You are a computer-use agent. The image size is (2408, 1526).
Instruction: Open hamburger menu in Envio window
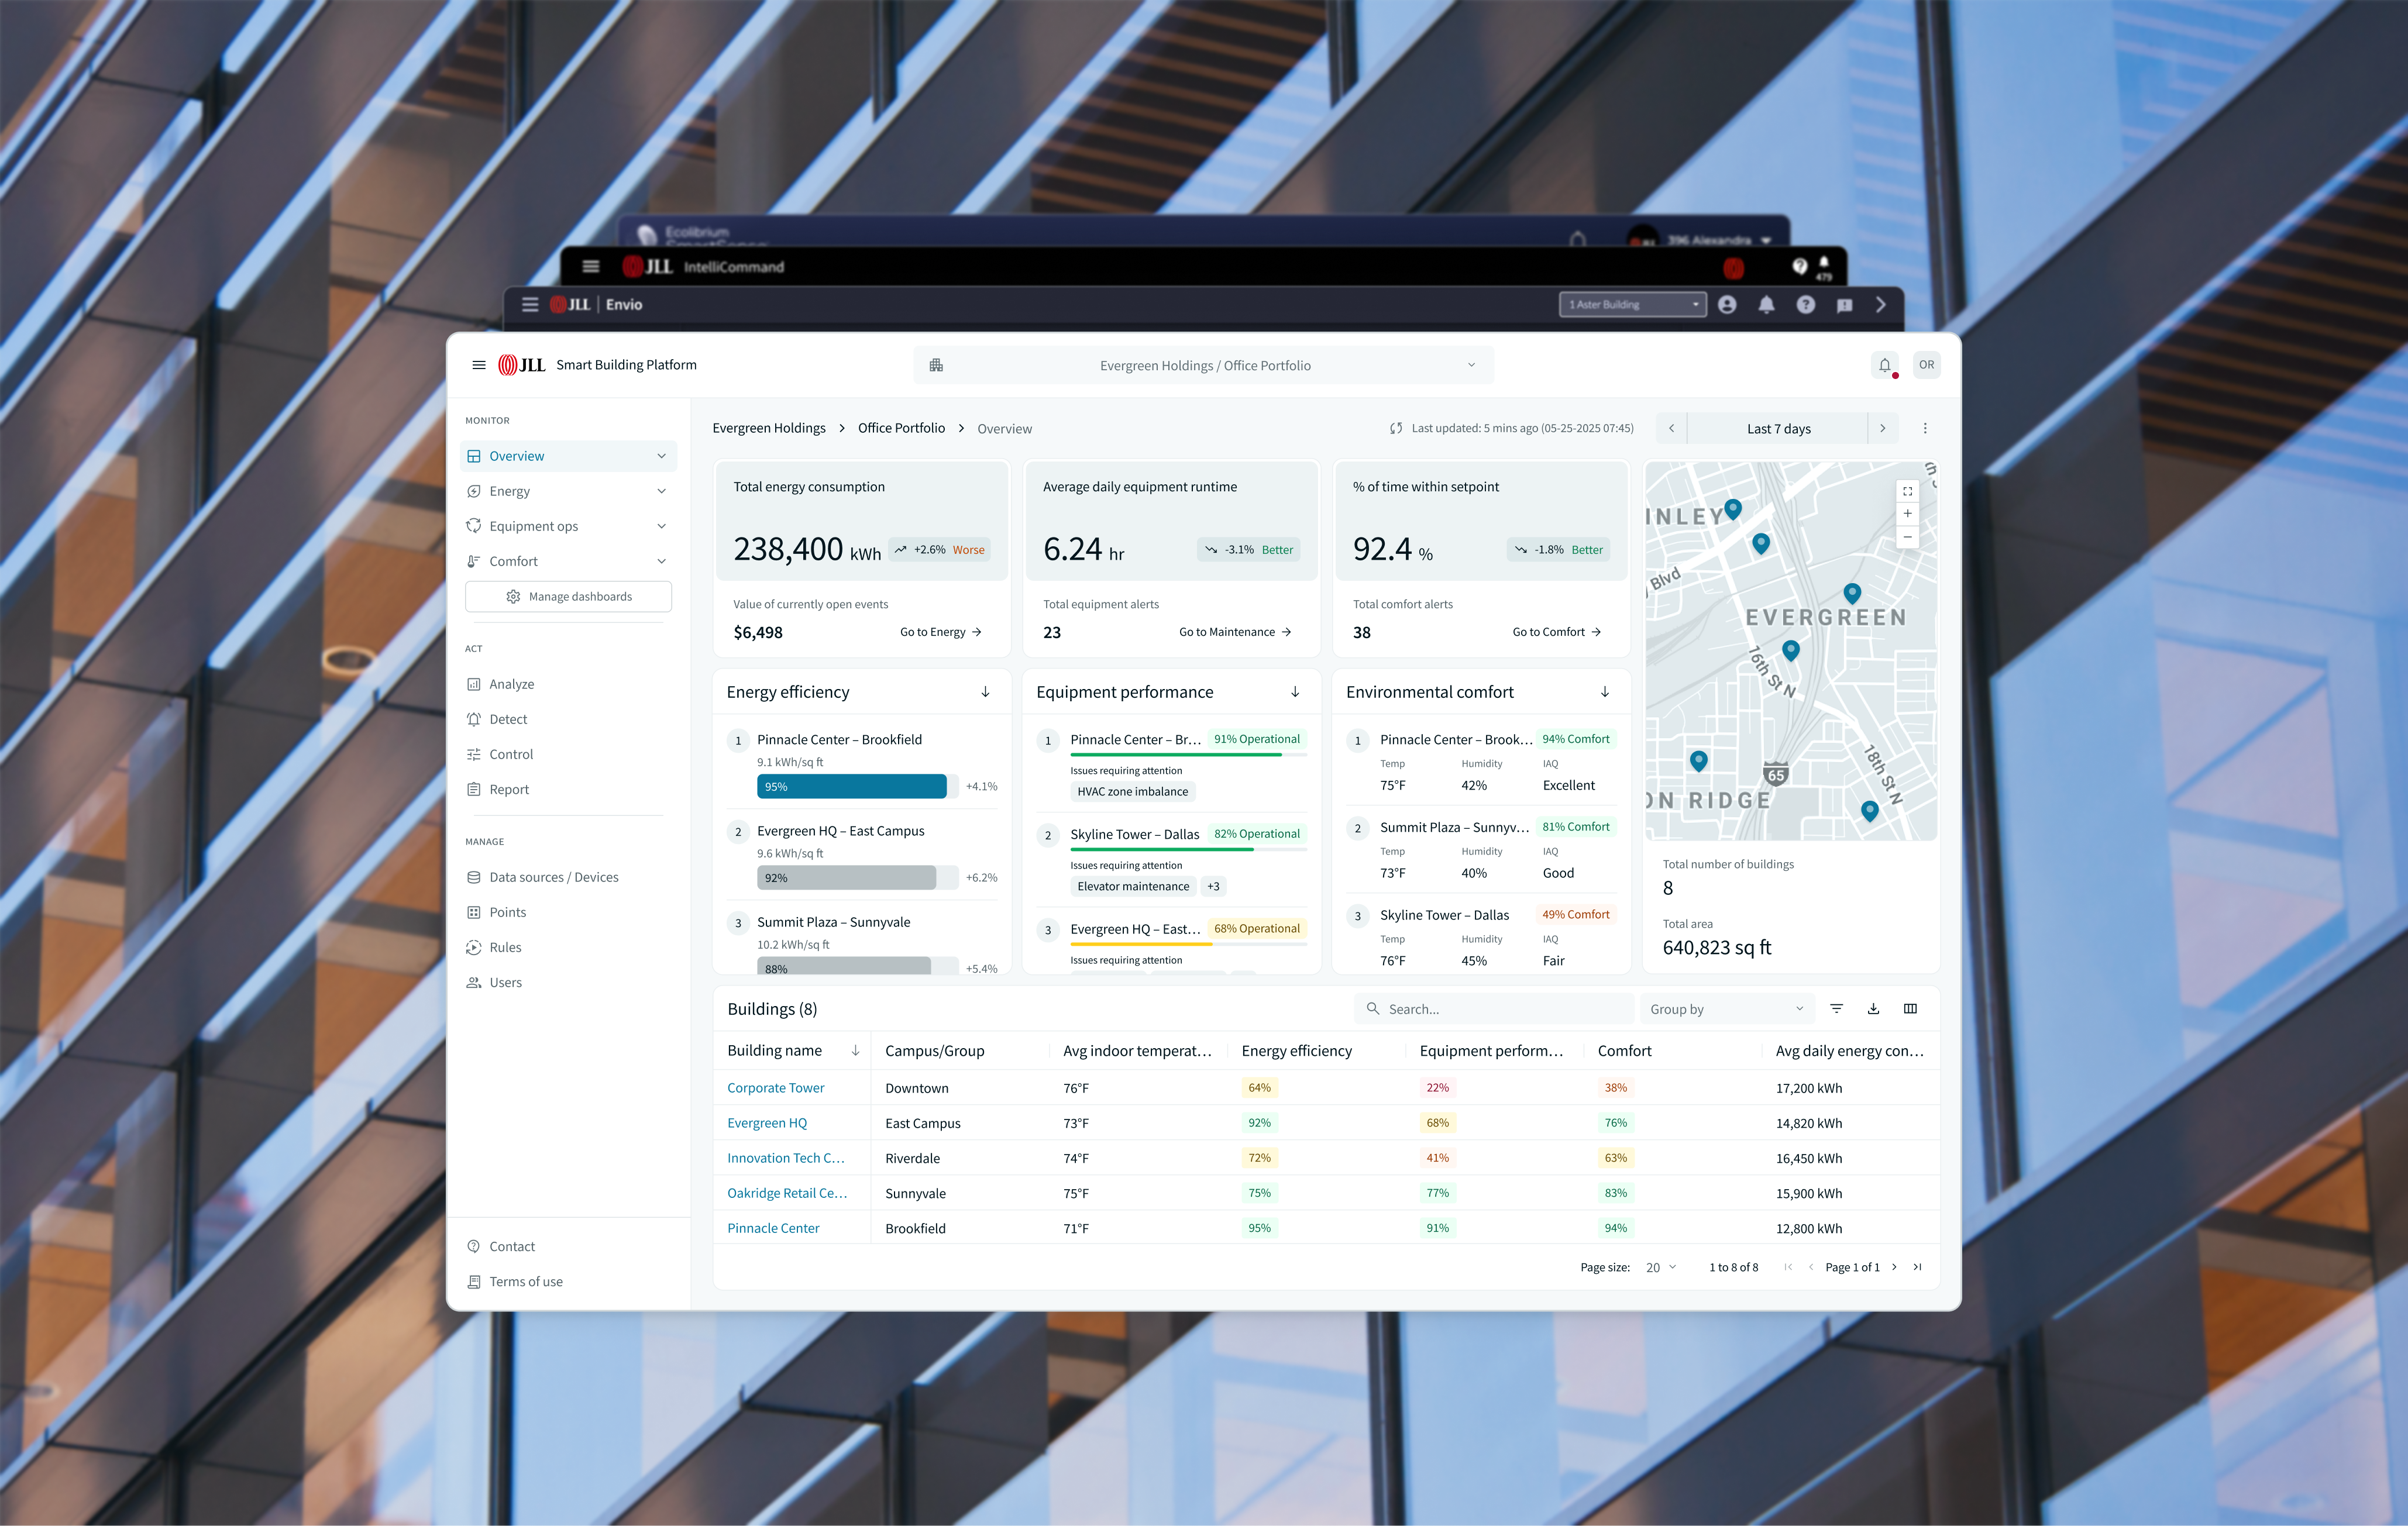tap(530, 305)
